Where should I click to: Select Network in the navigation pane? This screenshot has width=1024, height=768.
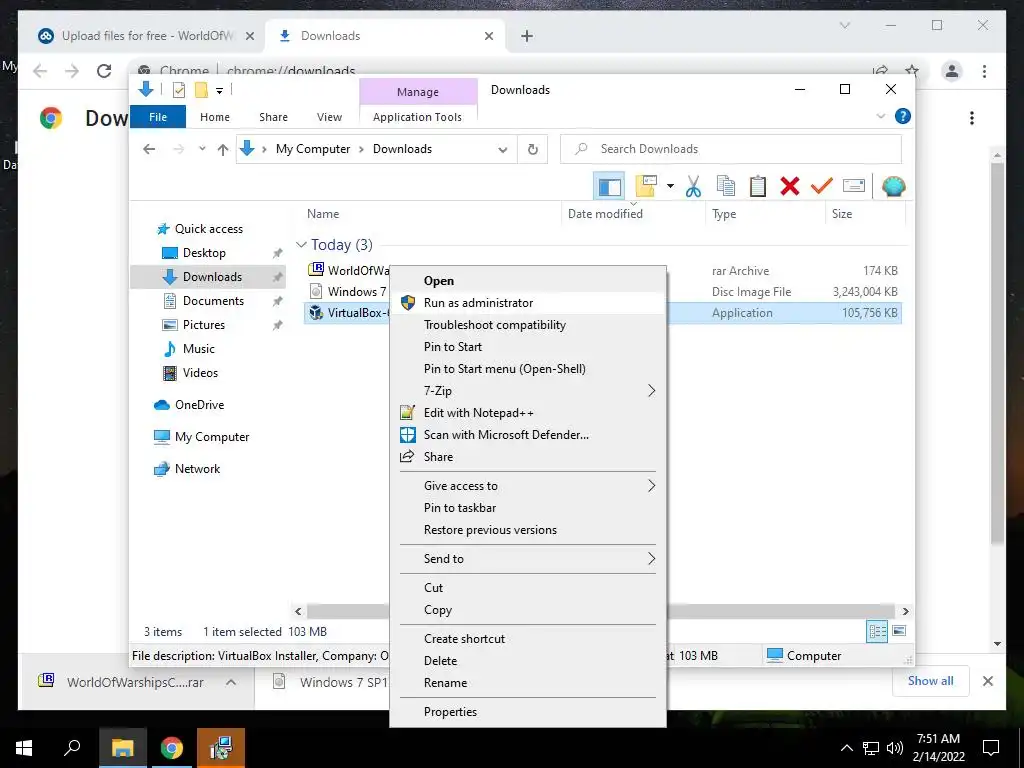[197, 470]
